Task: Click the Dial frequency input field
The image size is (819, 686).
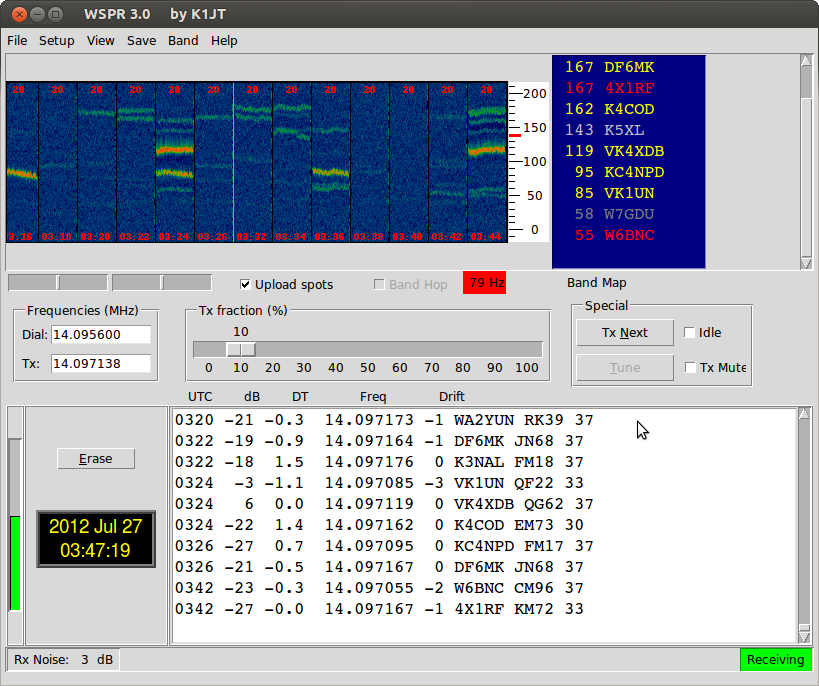Action: pyautogui.click(x=100, y=334)
